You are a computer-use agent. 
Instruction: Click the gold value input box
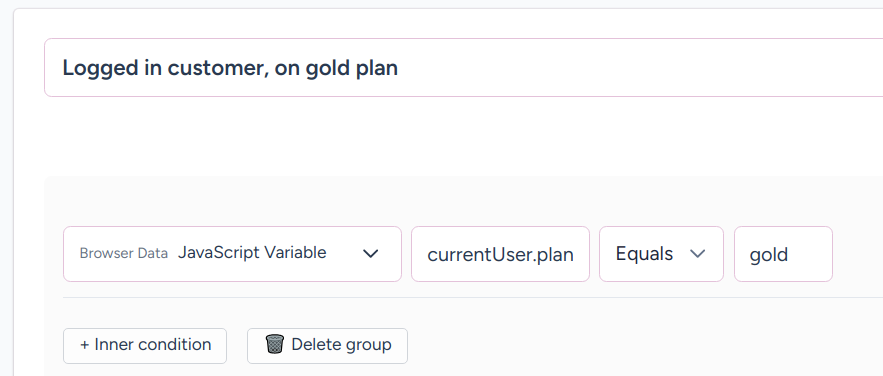783,254
